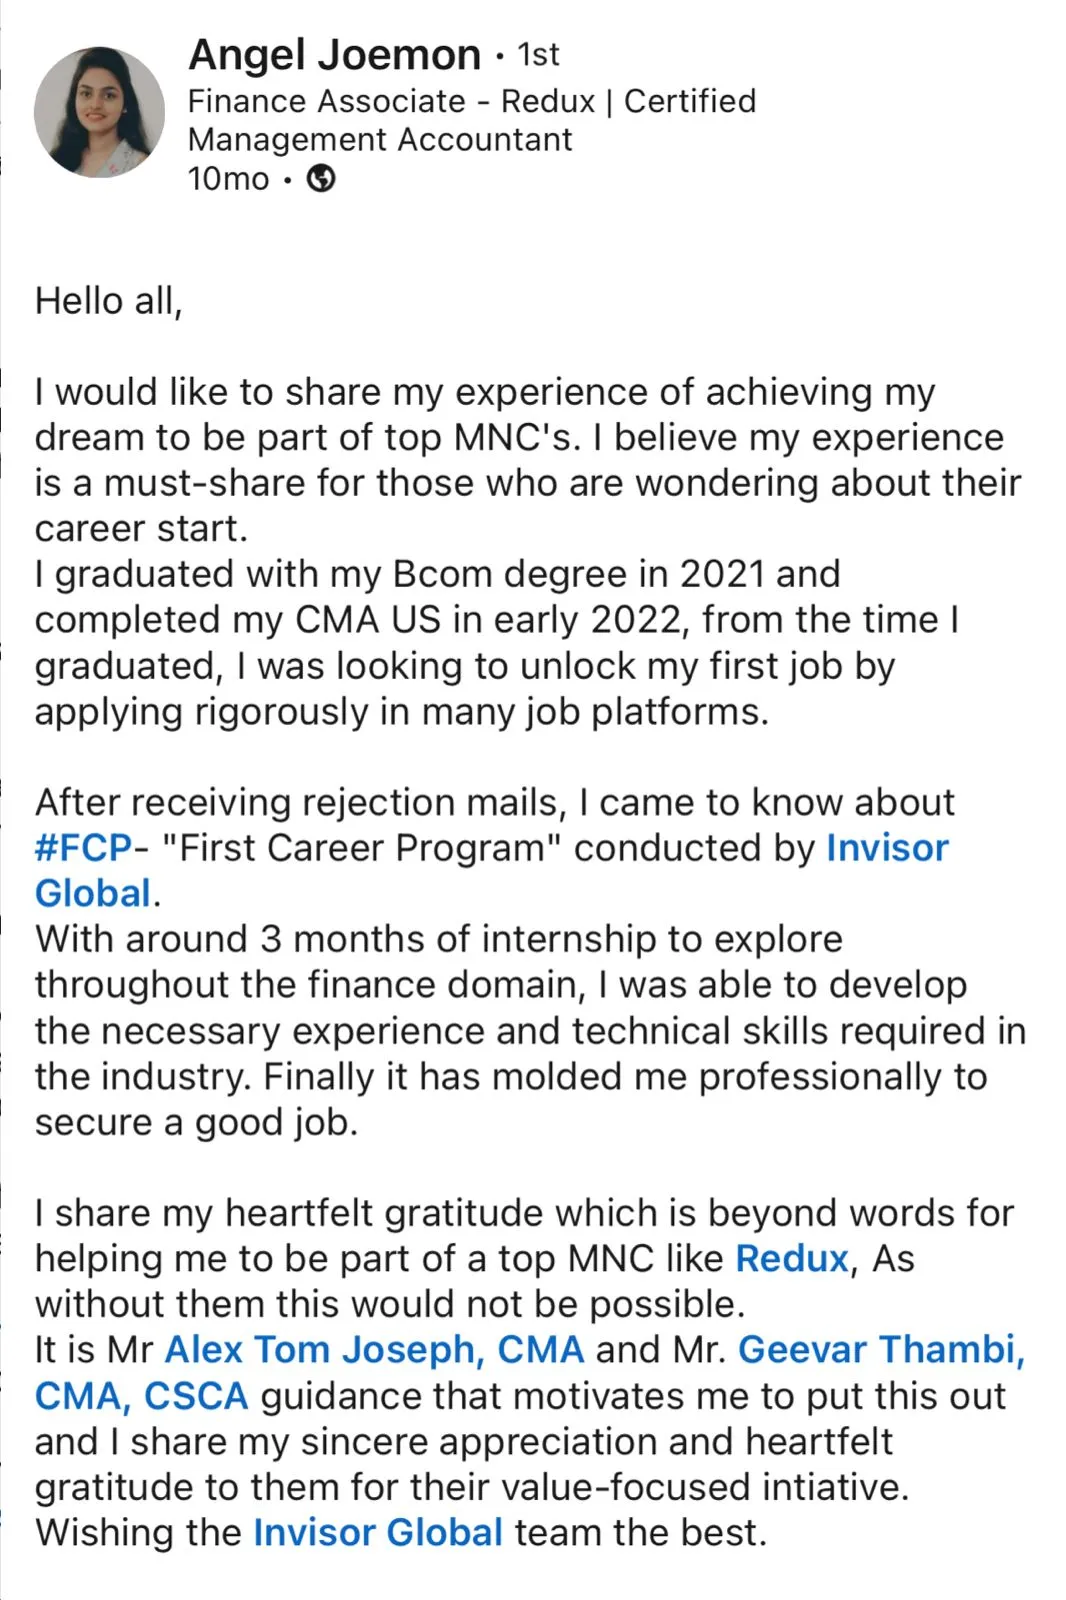Open the #FCP hashtag
Viewport: 1066px width, 1600px height.
point(83,848)
